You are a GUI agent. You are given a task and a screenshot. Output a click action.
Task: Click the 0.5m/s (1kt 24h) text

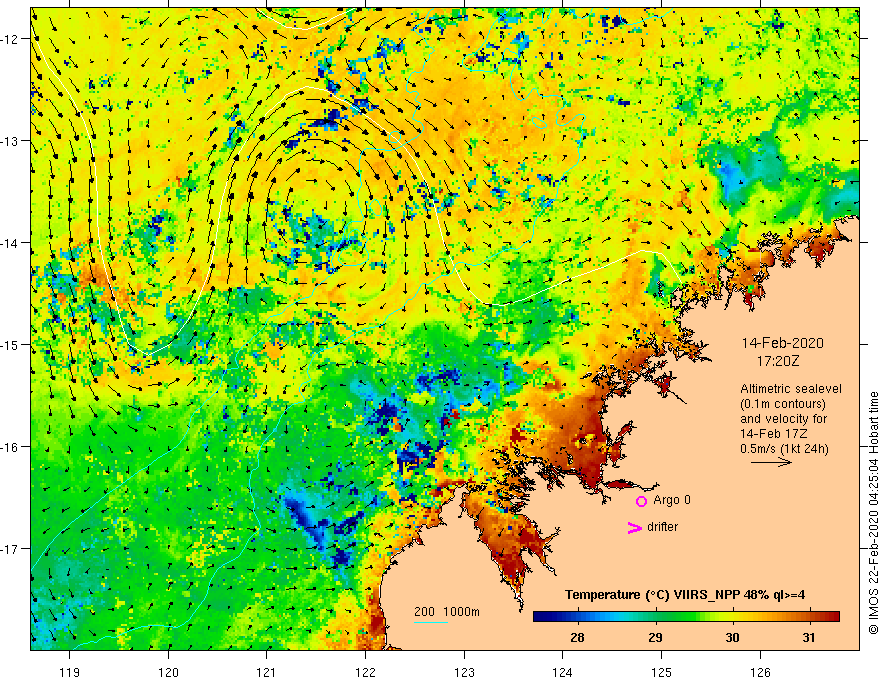click(x=785, y=449)
